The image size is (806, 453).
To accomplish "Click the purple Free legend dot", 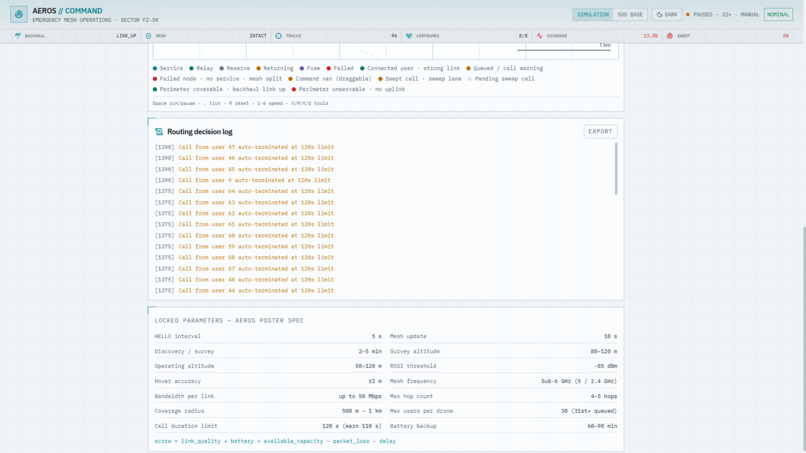I will pos(302,68).
